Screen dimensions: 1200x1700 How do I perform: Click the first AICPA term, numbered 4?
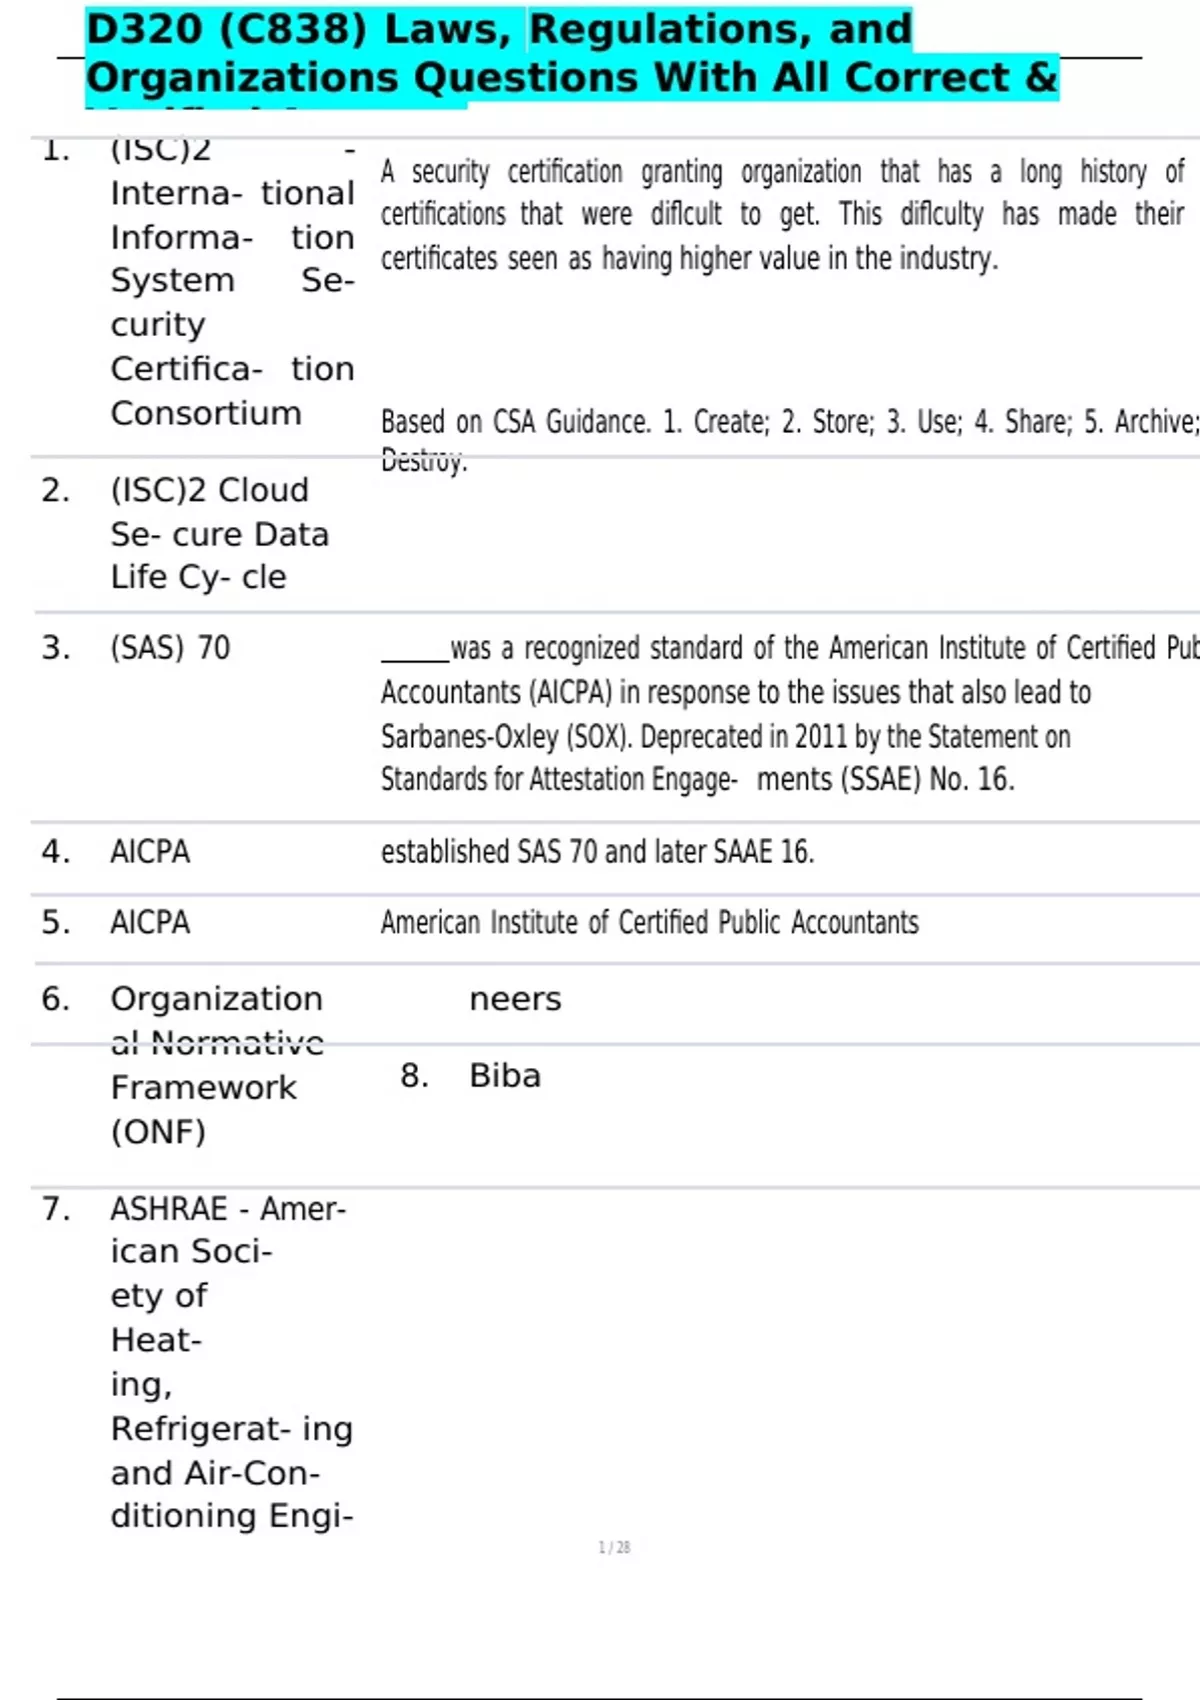[150, 852]
